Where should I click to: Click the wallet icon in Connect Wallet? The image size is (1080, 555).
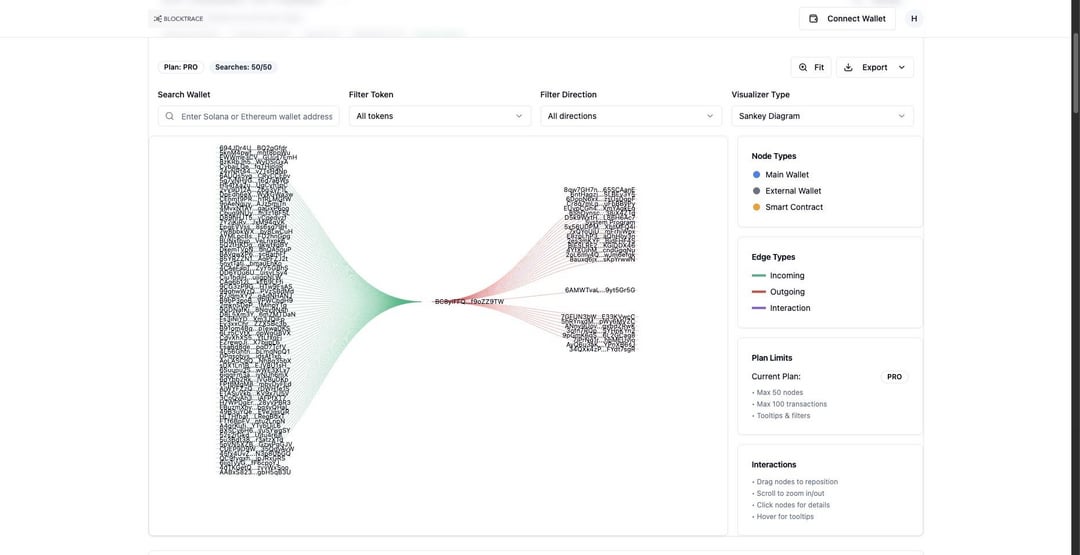point(814,19)
